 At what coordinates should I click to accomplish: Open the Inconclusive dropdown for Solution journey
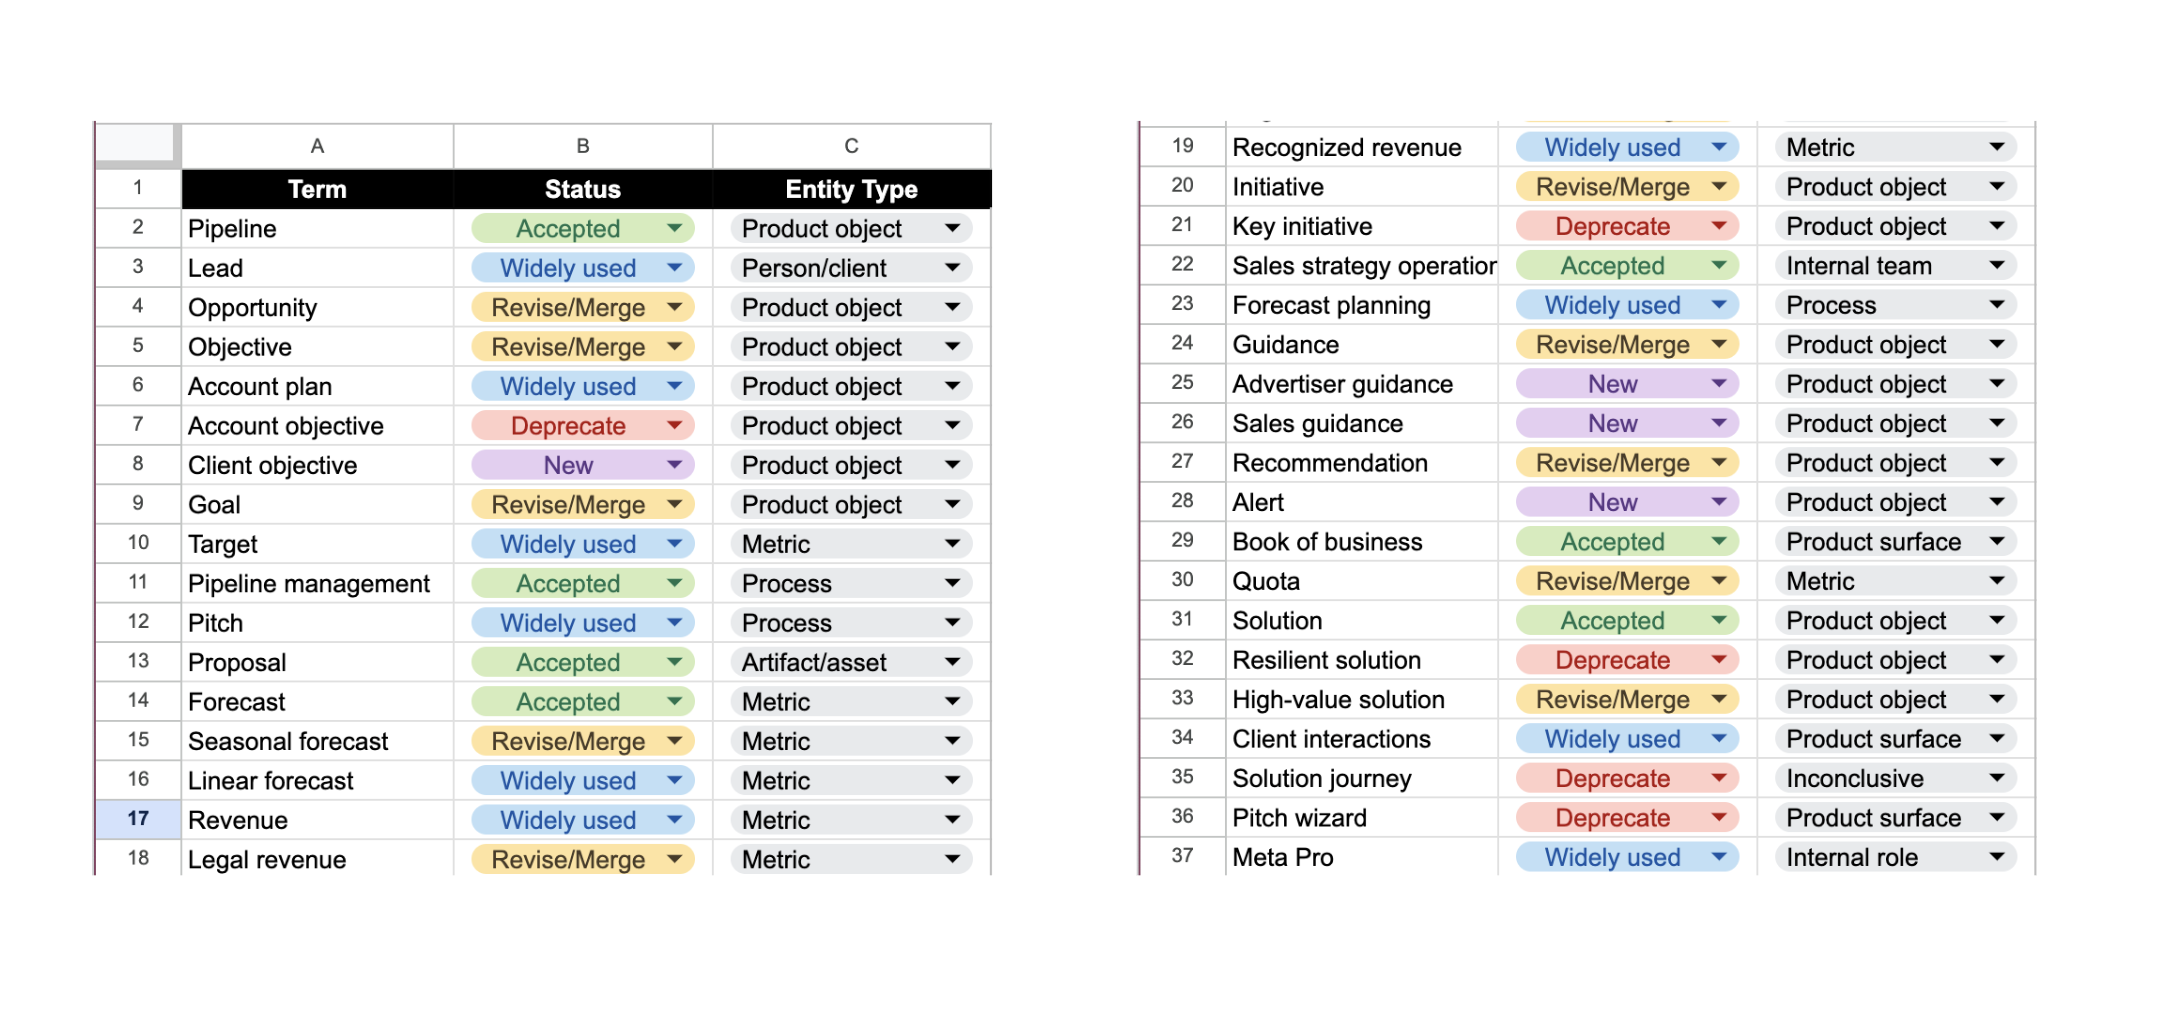tap(1997, 778)
